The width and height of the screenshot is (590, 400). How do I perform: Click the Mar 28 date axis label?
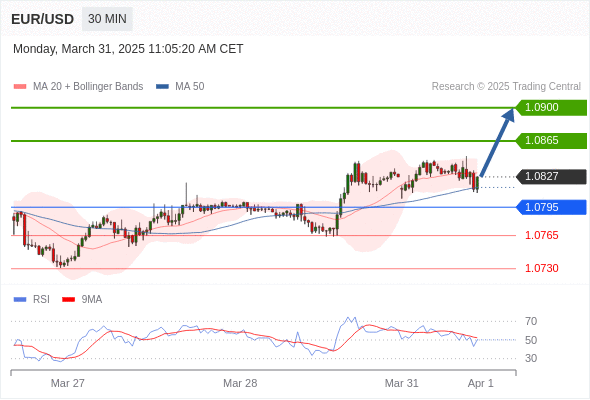click(240, 383)
